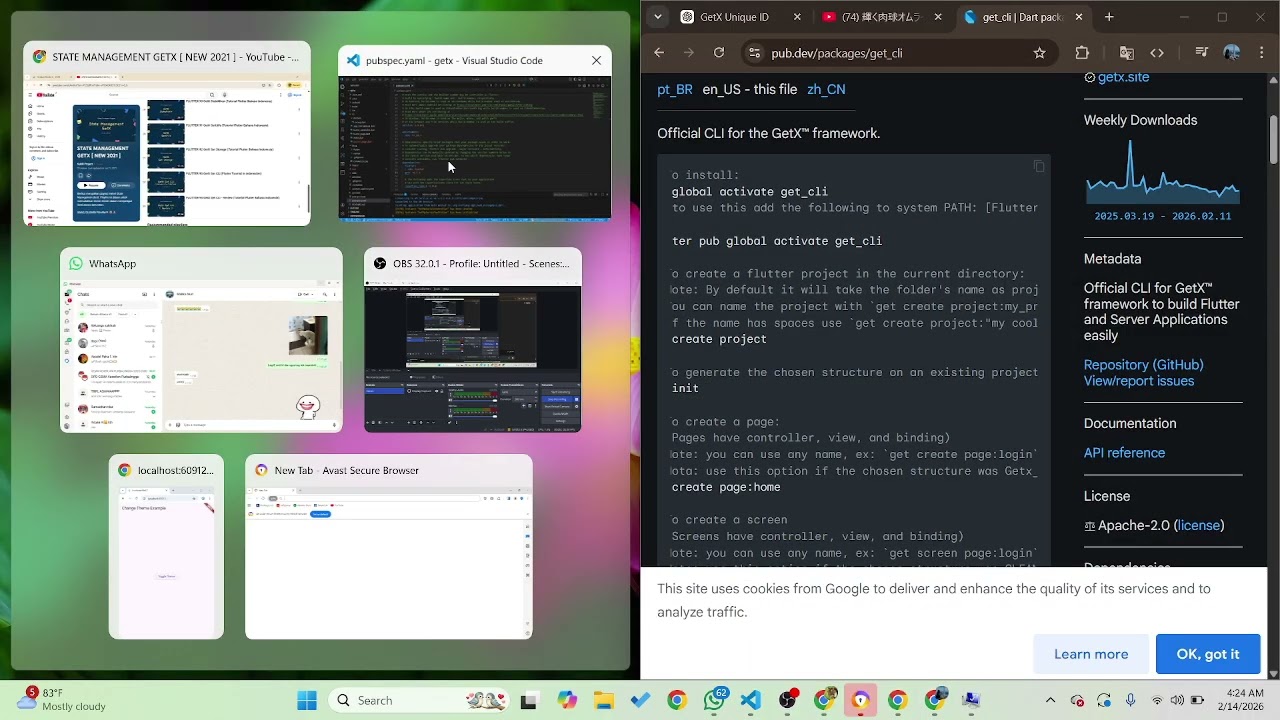
Task: Select the pubspec.yaml Visual Studio Code thumbnail
Action: 475,133
